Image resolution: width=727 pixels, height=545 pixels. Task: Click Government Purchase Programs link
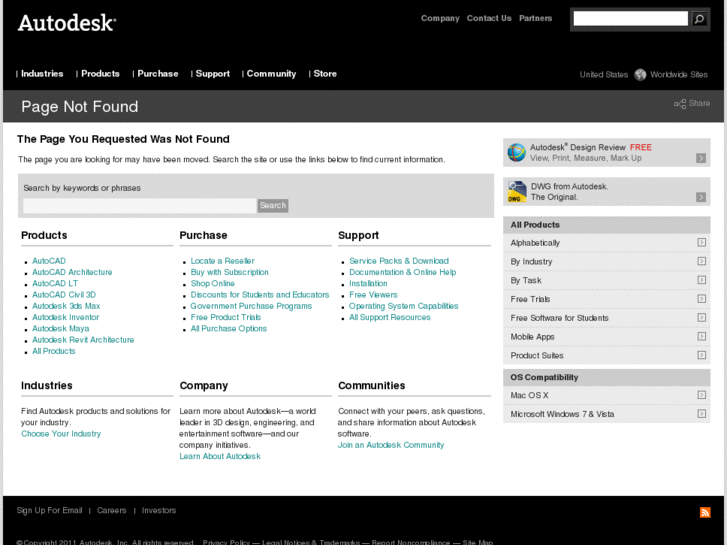coord(251,306)
